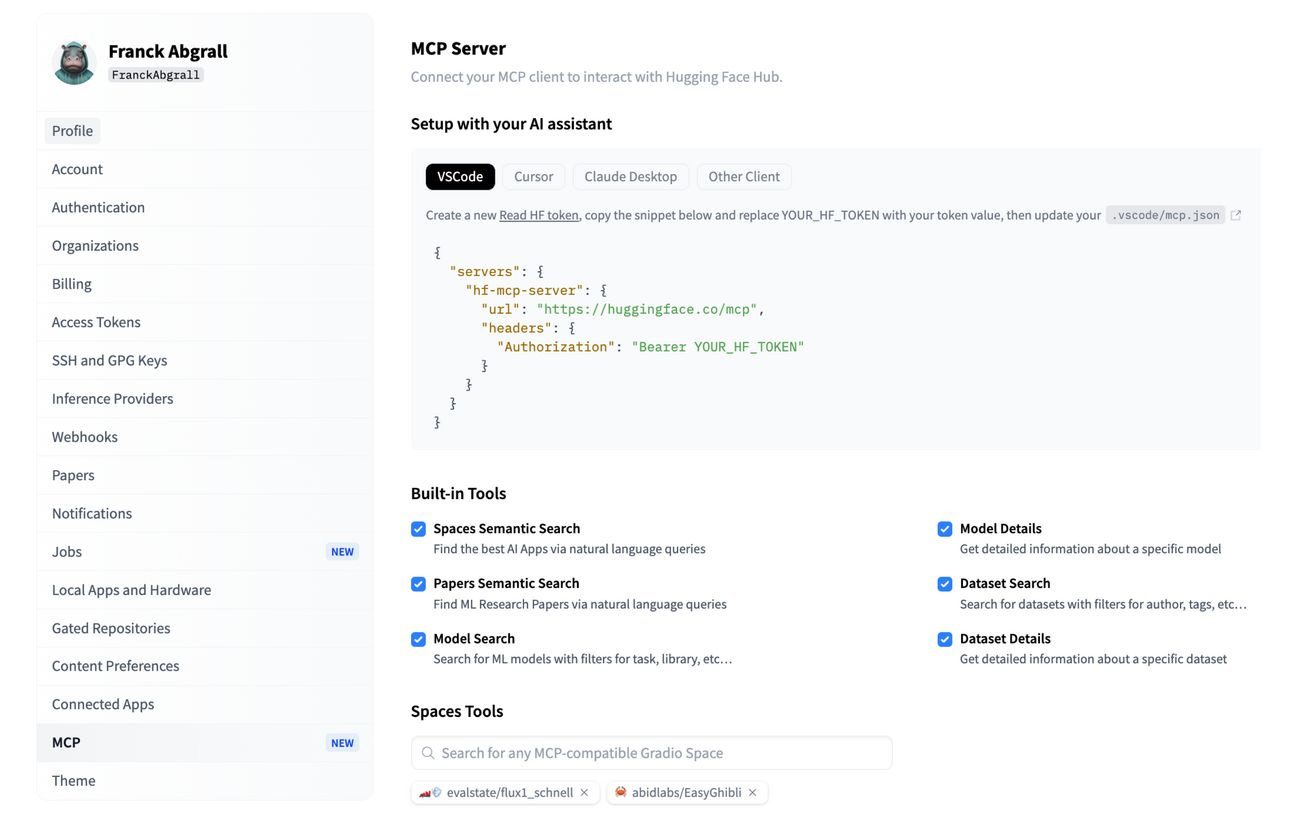Image resolution: width=1292 pixels, height=831 pixels.
Task: Click the "hf-mcp-server" key in snippet
Action: tap(524, 290)
